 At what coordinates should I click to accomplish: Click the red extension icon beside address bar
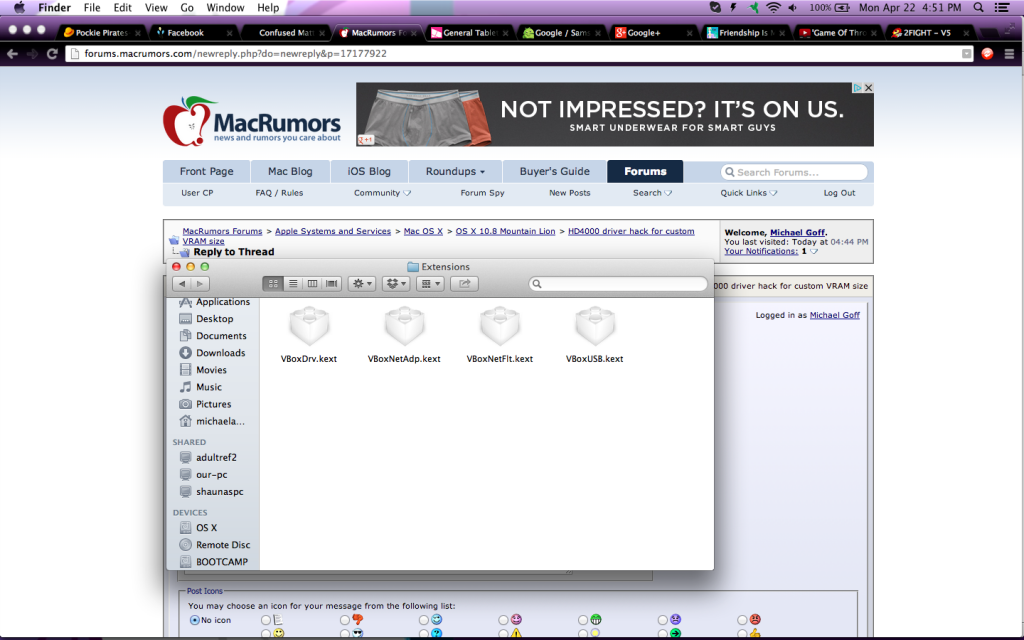pyautogui.click(x=987, y=54)
